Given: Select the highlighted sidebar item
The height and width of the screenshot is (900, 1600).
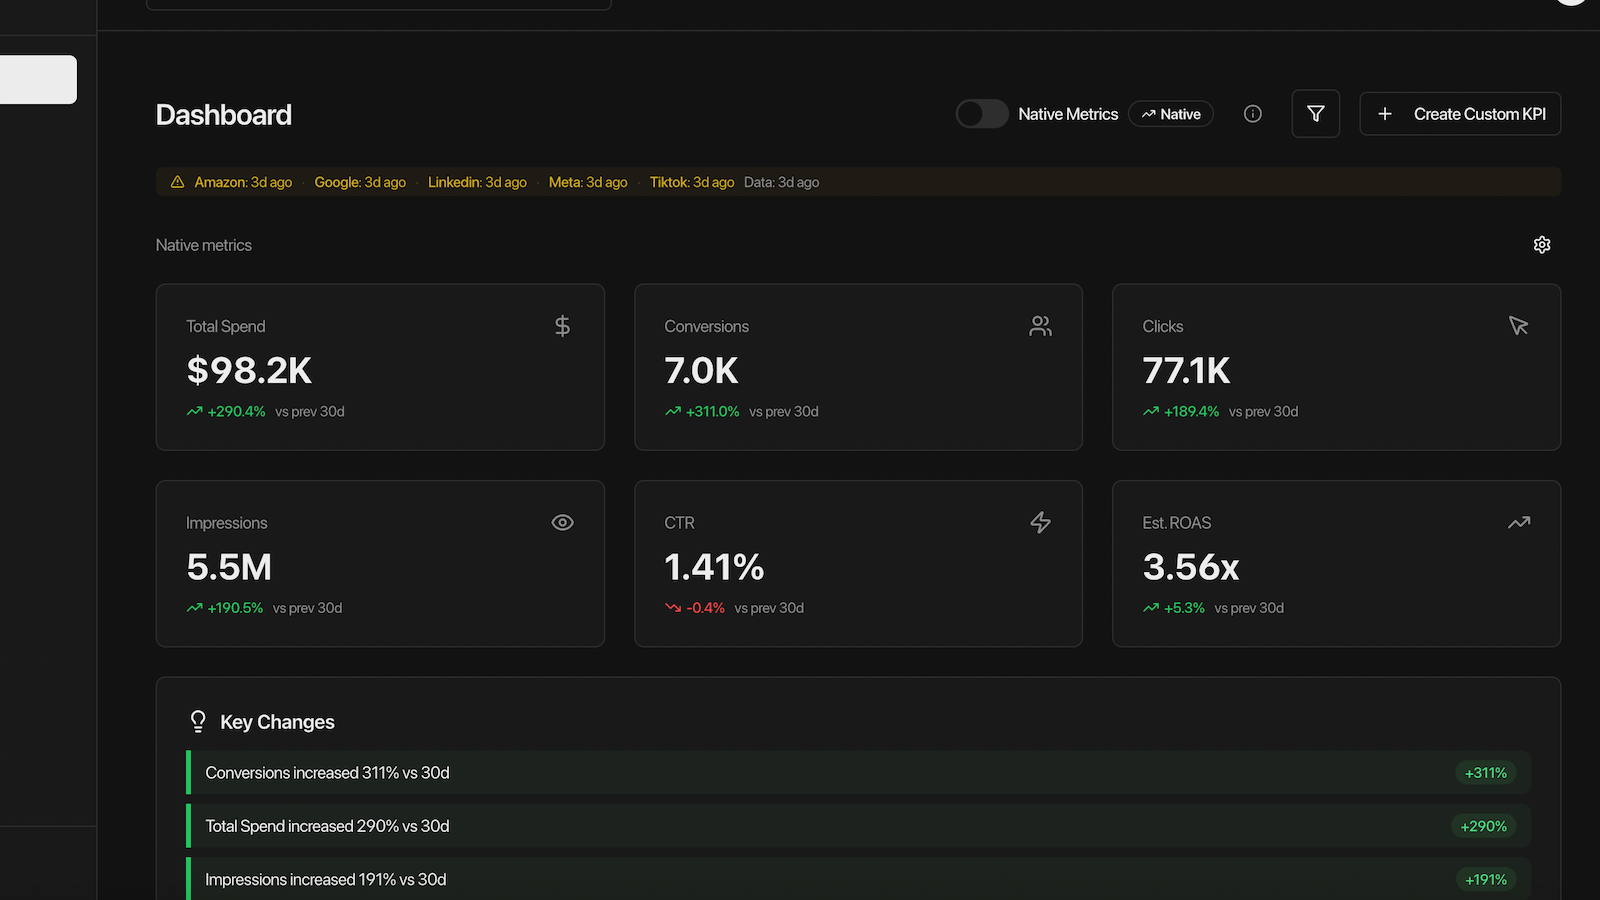Looking at the screenshot, I should pos(38,79).
